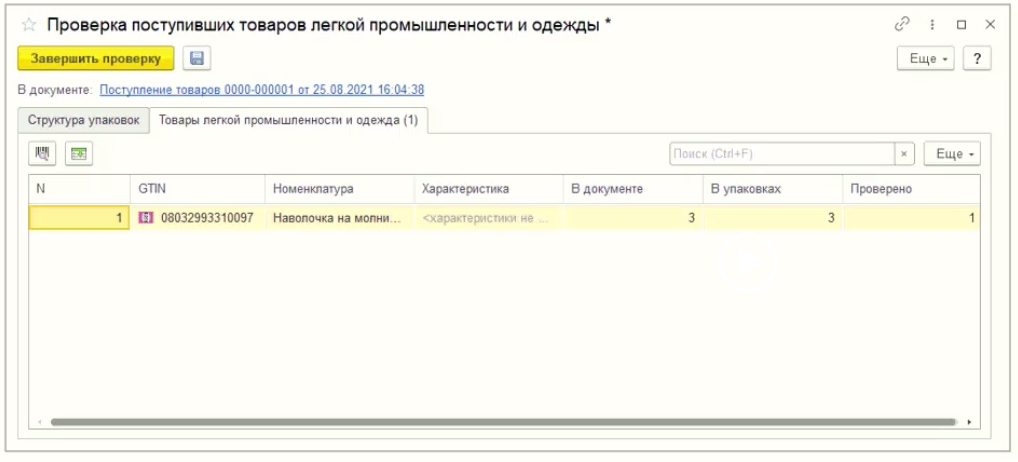
Task: Expand the table's Еще dropdown menu
Action: click(x=951, y=154)
